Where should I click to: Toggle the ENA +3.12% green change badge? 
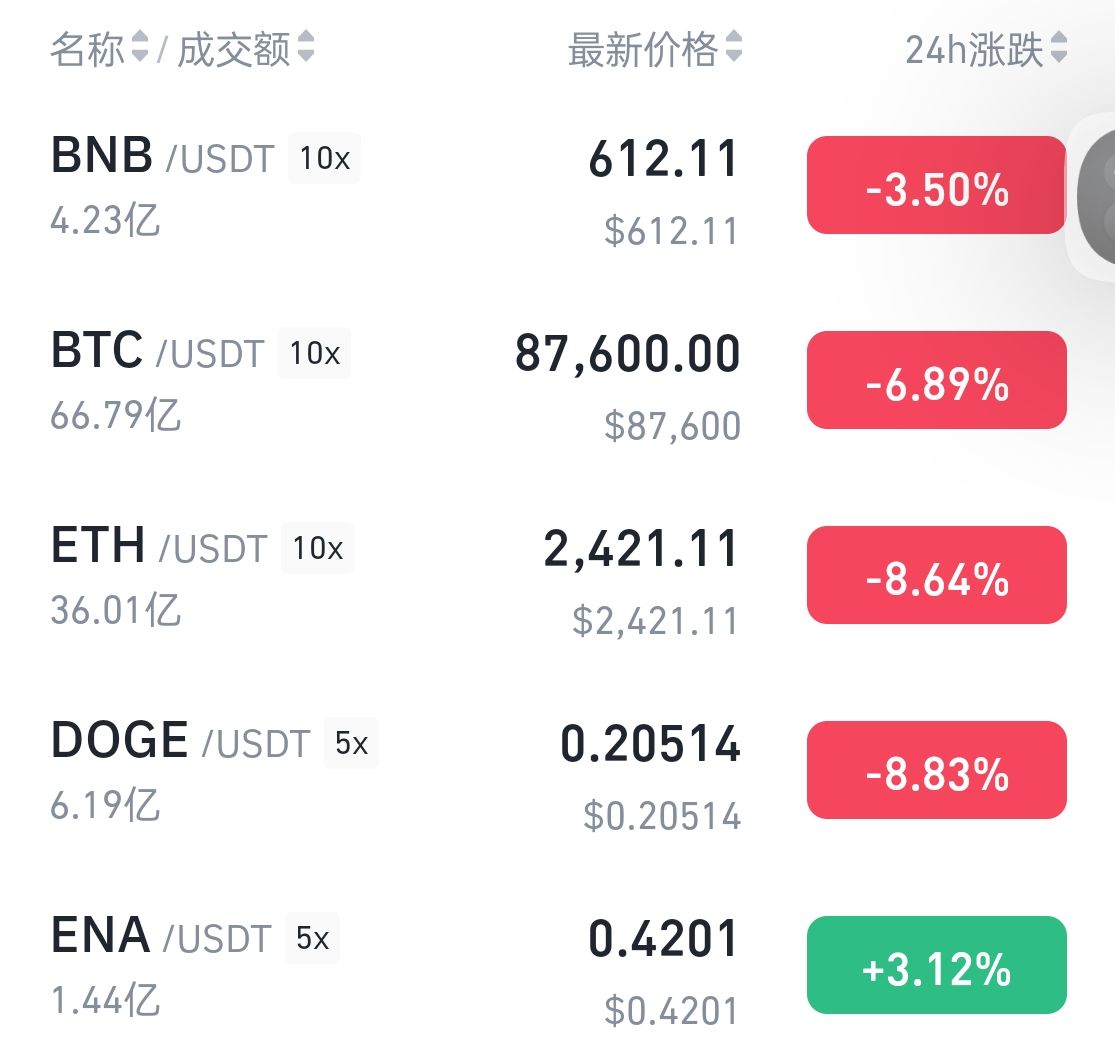point(937,965)
